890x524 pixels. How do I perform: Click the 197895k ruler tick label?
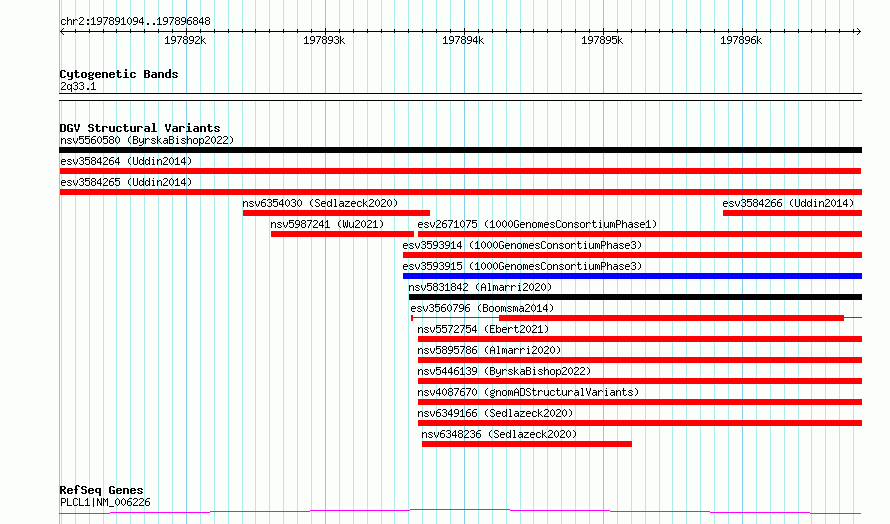[x=602, y=40]
